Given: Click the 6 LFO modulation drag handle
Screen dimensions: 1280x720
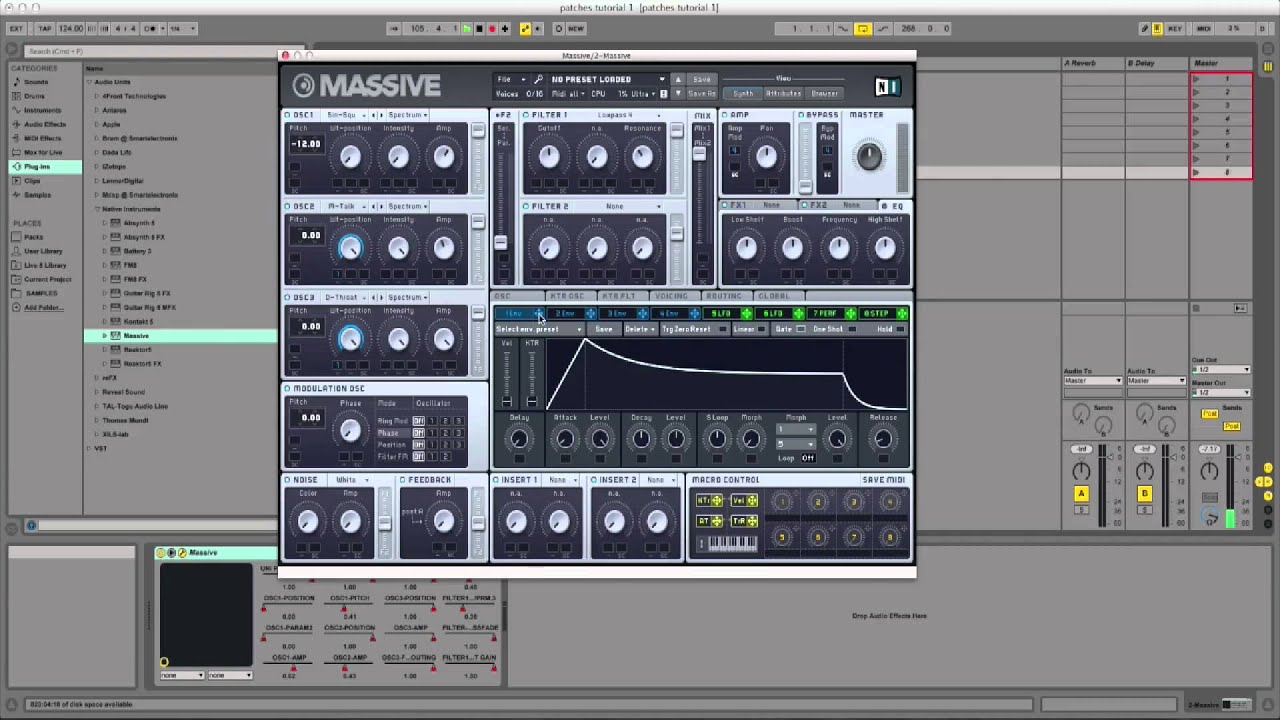Looking at the screenshot, I should [x=798, y=314].
